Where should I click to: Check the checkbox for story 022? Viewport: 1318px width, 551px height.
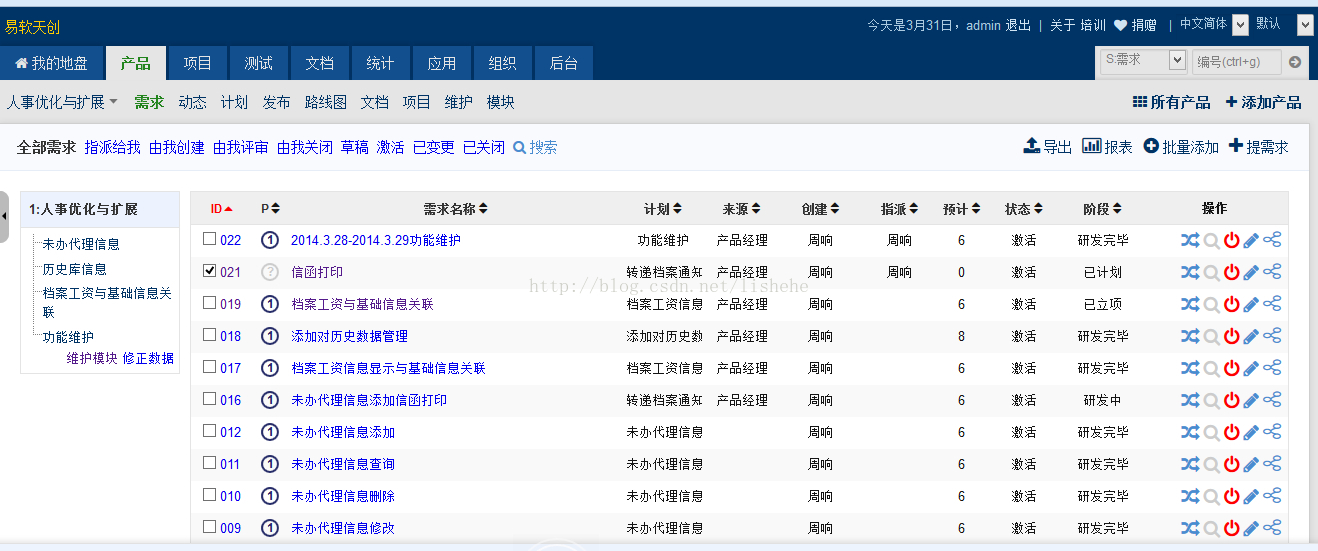[x=209, y=239]
